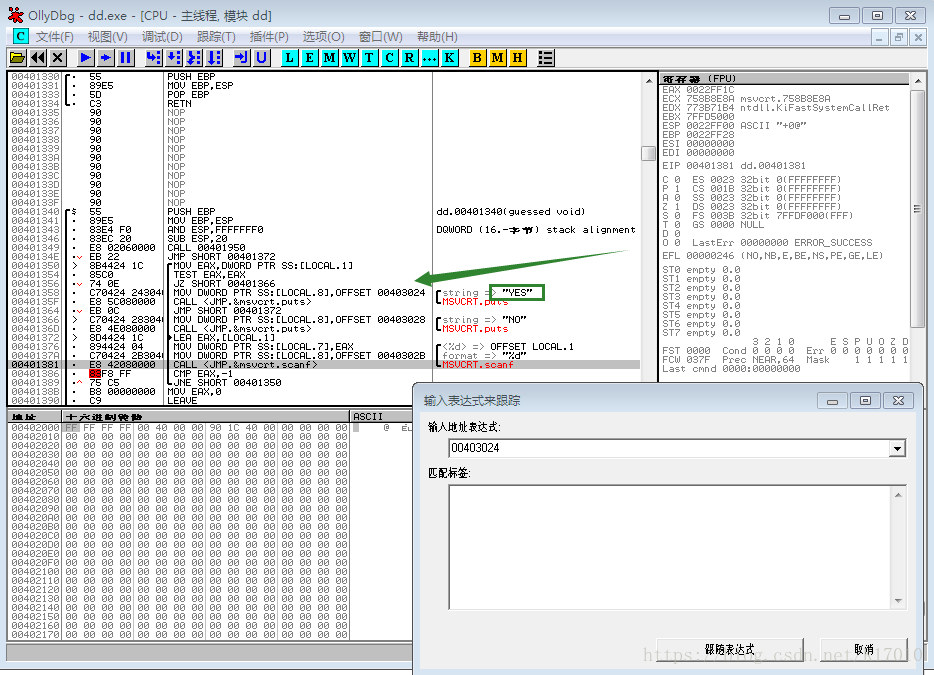This screenshot has height=675, width=934.
Task: Open the 选项(O) menu
Action: 323,37
